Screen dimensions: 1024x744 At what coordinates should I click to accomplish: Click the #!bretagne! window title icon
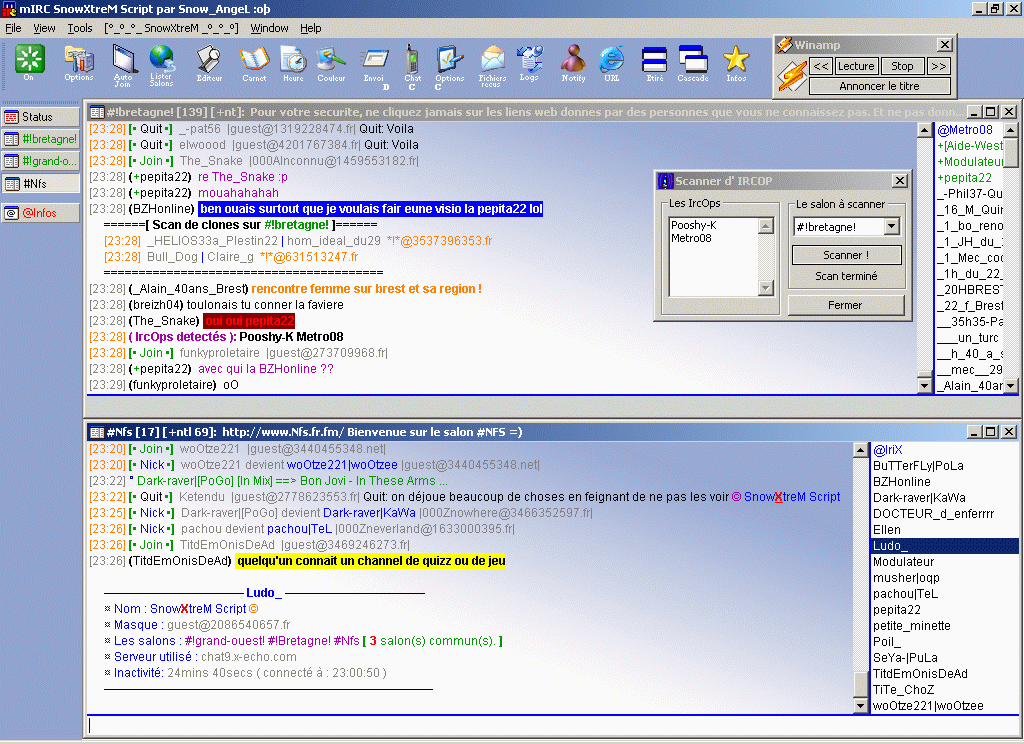pos(97,112)
